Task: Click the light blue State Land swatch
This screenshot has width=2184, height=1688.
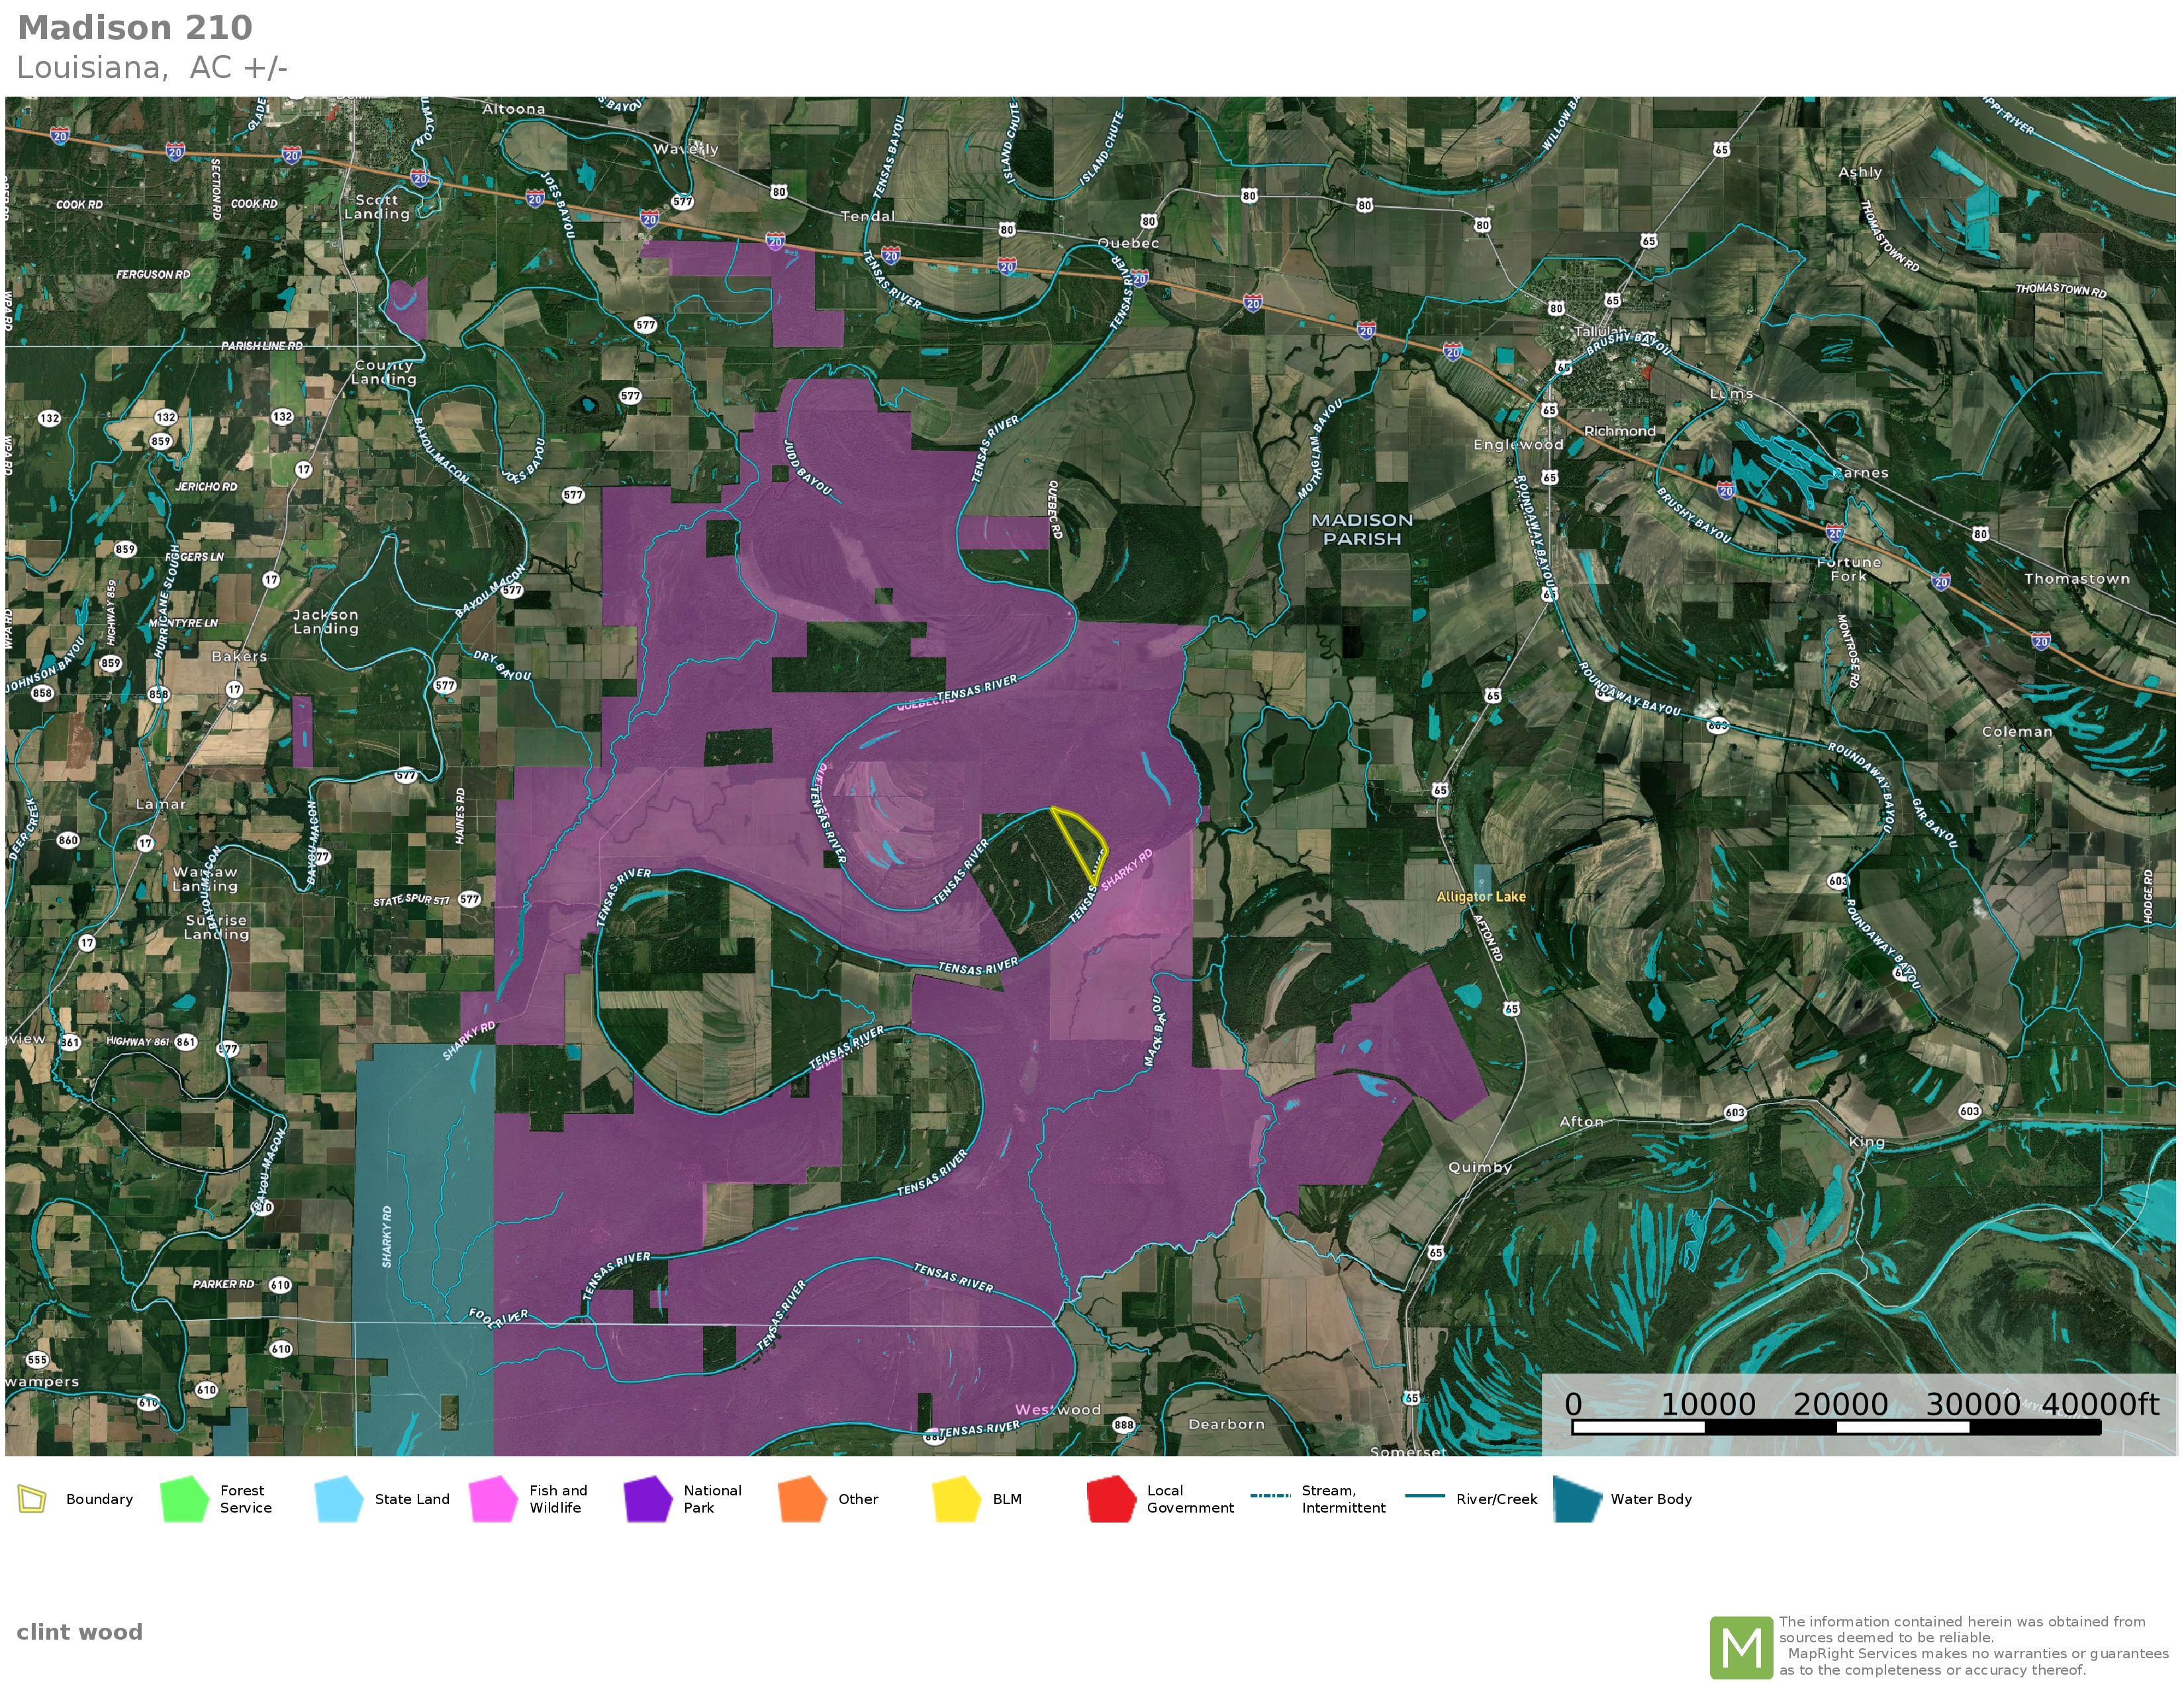Action: coord(338,1499)
